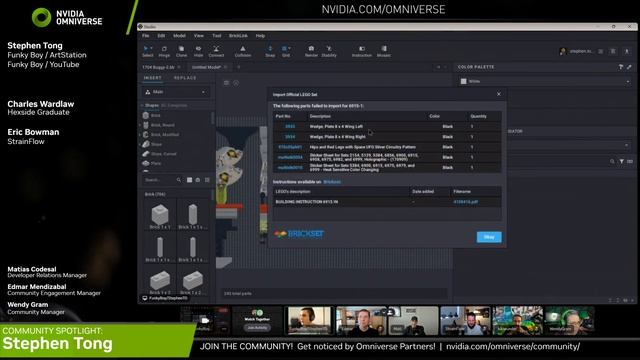Pick the Brick 1 x 1 thumbnail
The height and width of the screenshot is (360, 640).
[160, 216]
